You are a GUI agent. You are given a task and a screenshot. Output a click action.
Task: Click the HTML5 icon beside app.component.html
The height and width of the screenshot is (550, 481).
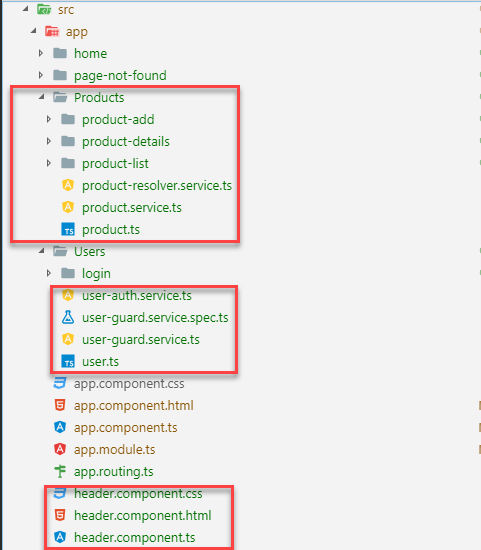point(60,405)
